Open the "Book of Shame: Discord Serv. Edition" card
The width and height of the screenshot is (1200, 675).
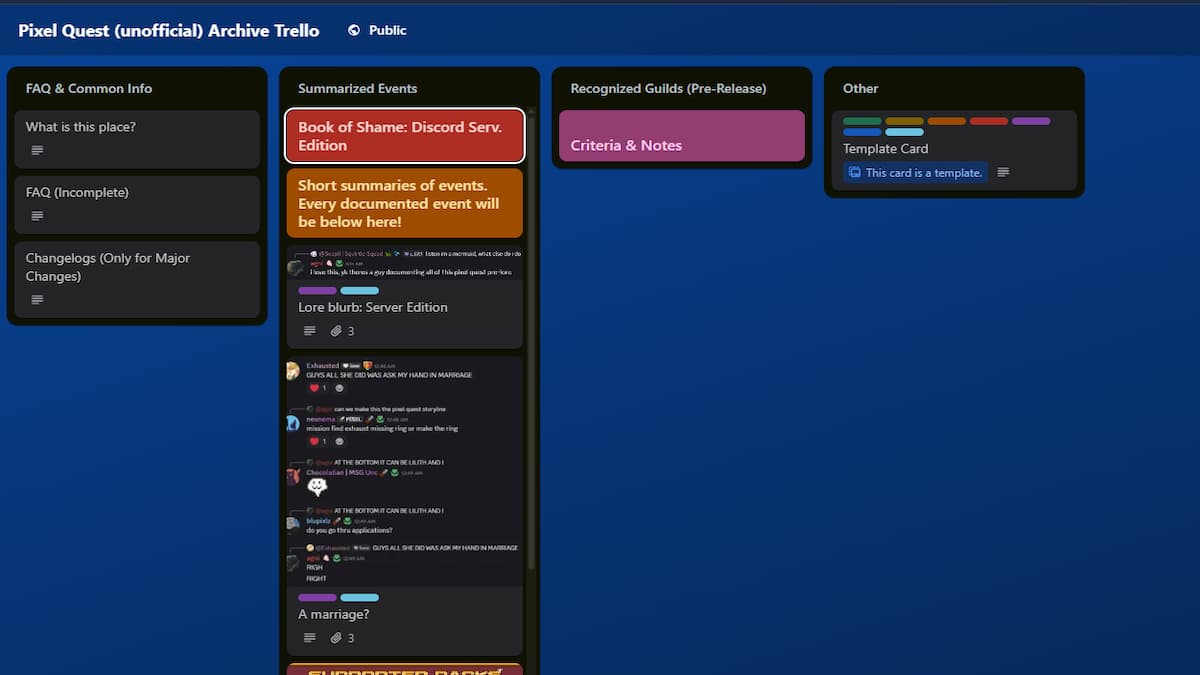click(x=404, y=135)
